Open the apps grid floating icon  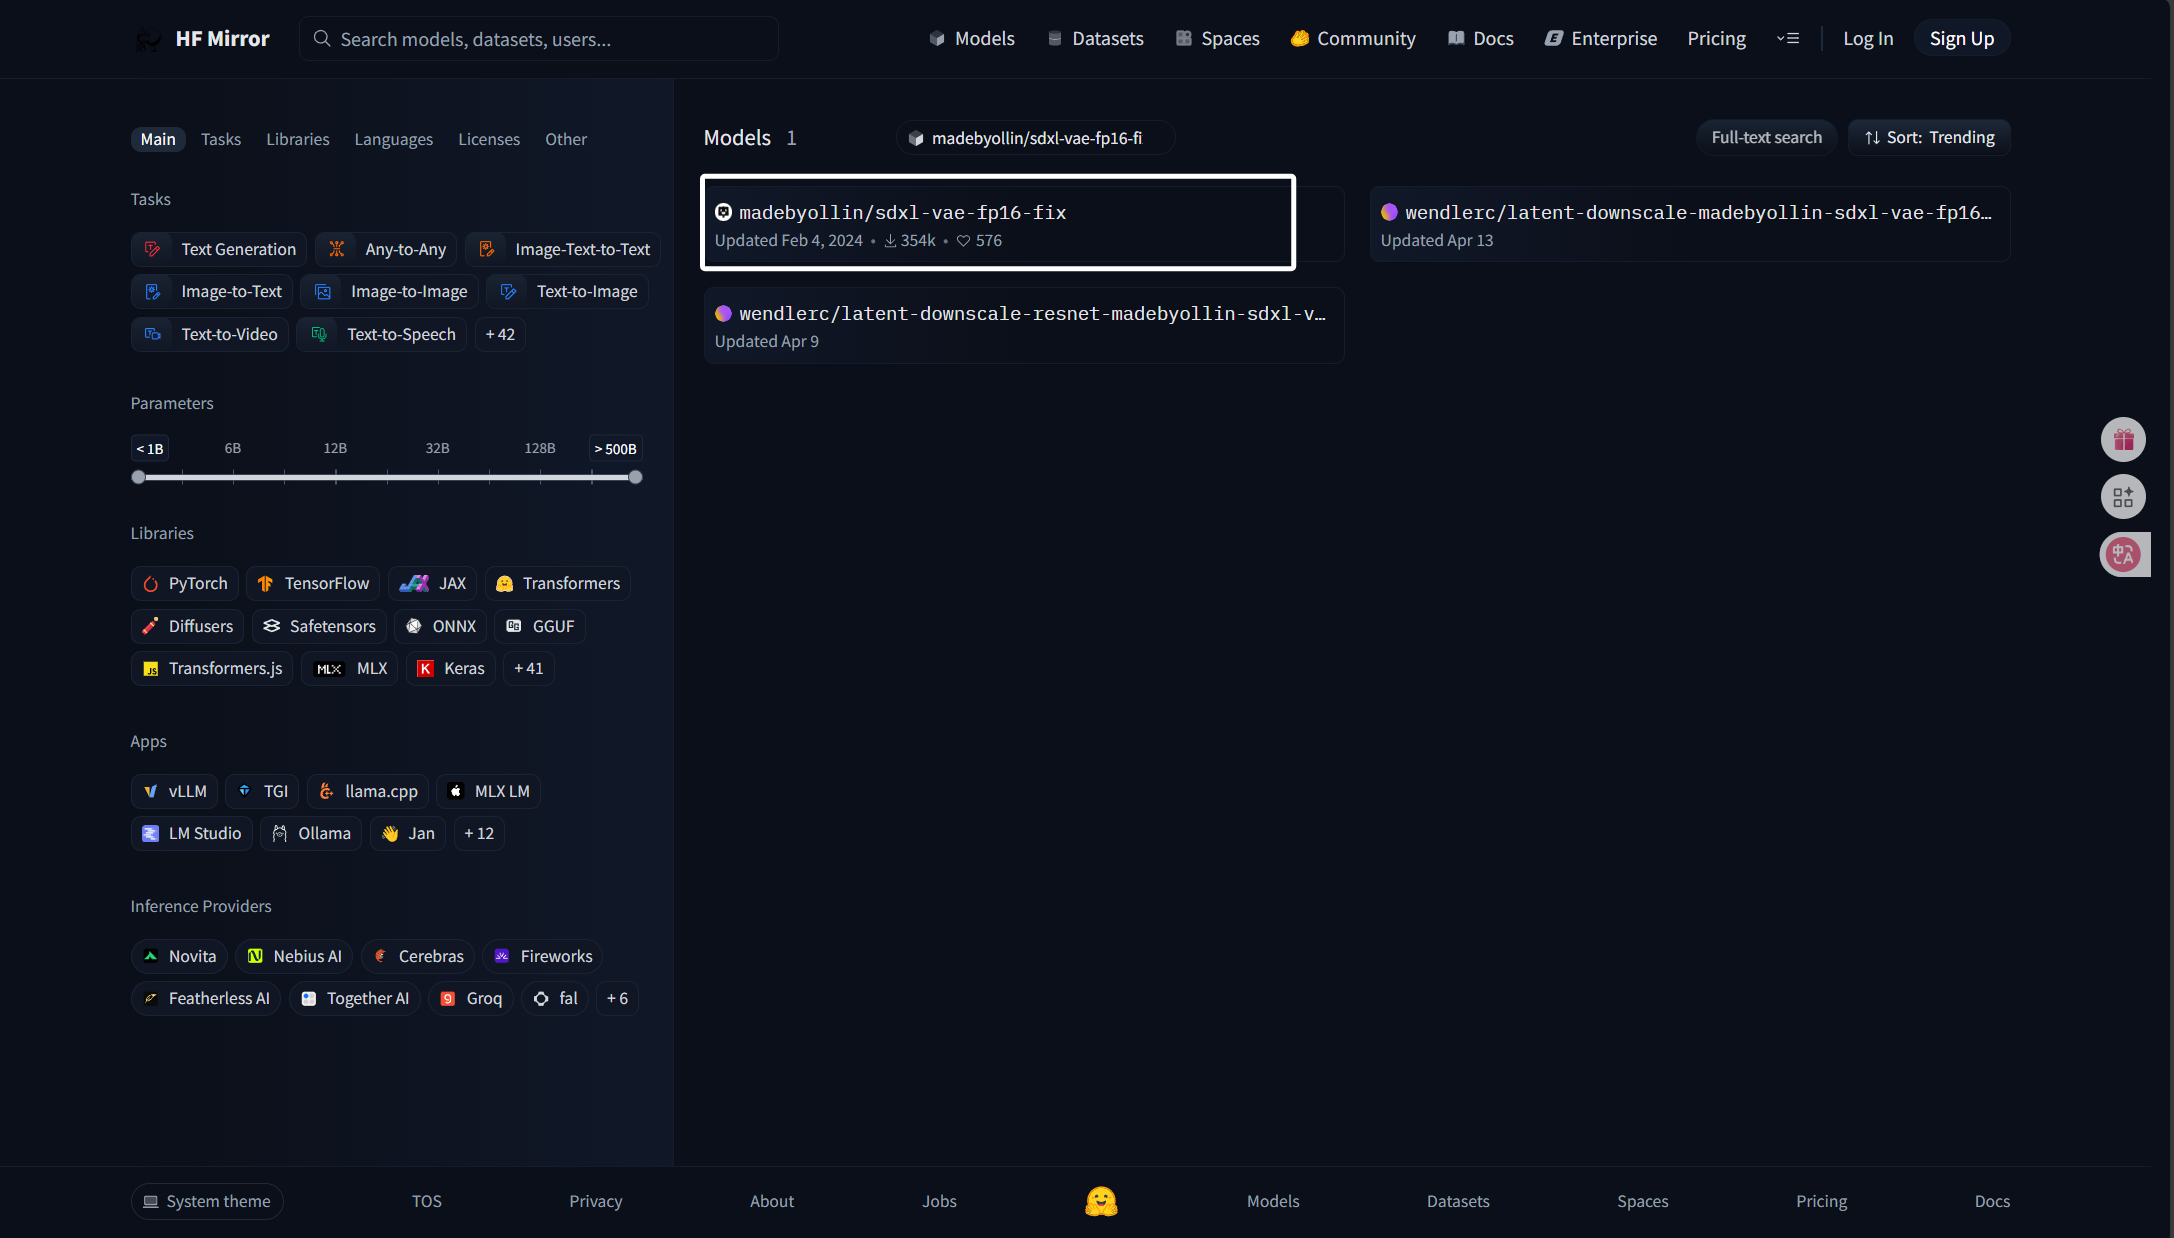pyautogui.click(x=2123, y=497)
